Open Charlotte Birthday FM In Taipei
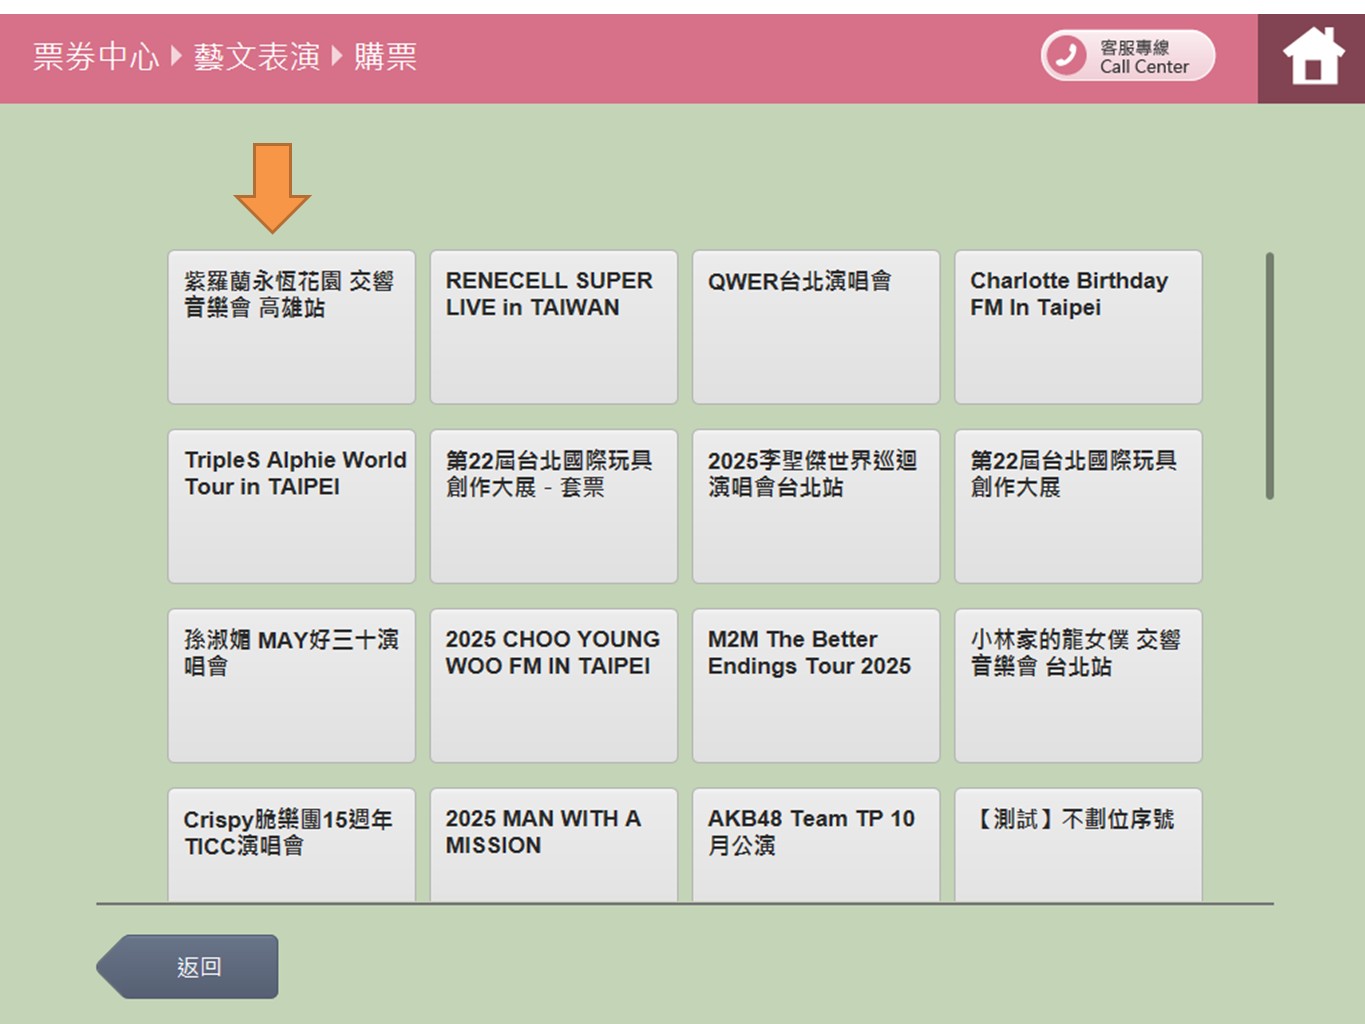The image size is (1365, 1024). click(x=1078, y=327)
